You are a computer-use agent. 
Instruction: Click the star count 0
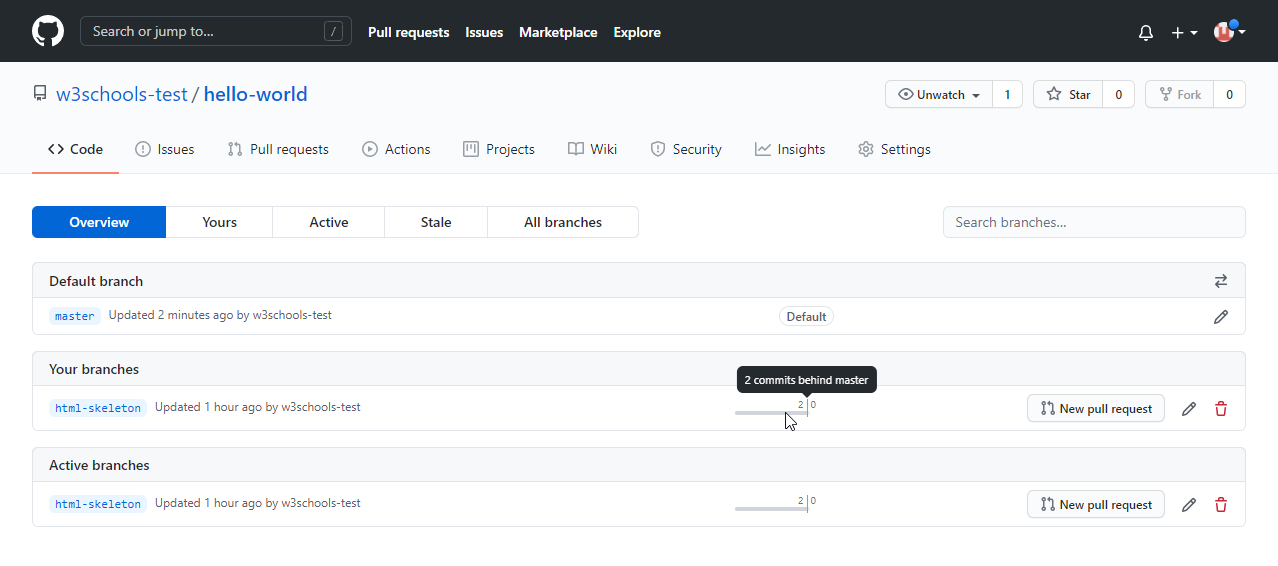1118,94
